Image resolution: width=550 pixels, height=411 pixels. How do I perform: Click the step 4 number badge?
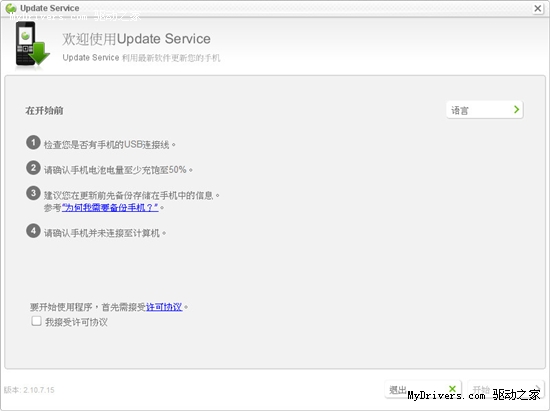pyautogui.click(x=33, y=231)
